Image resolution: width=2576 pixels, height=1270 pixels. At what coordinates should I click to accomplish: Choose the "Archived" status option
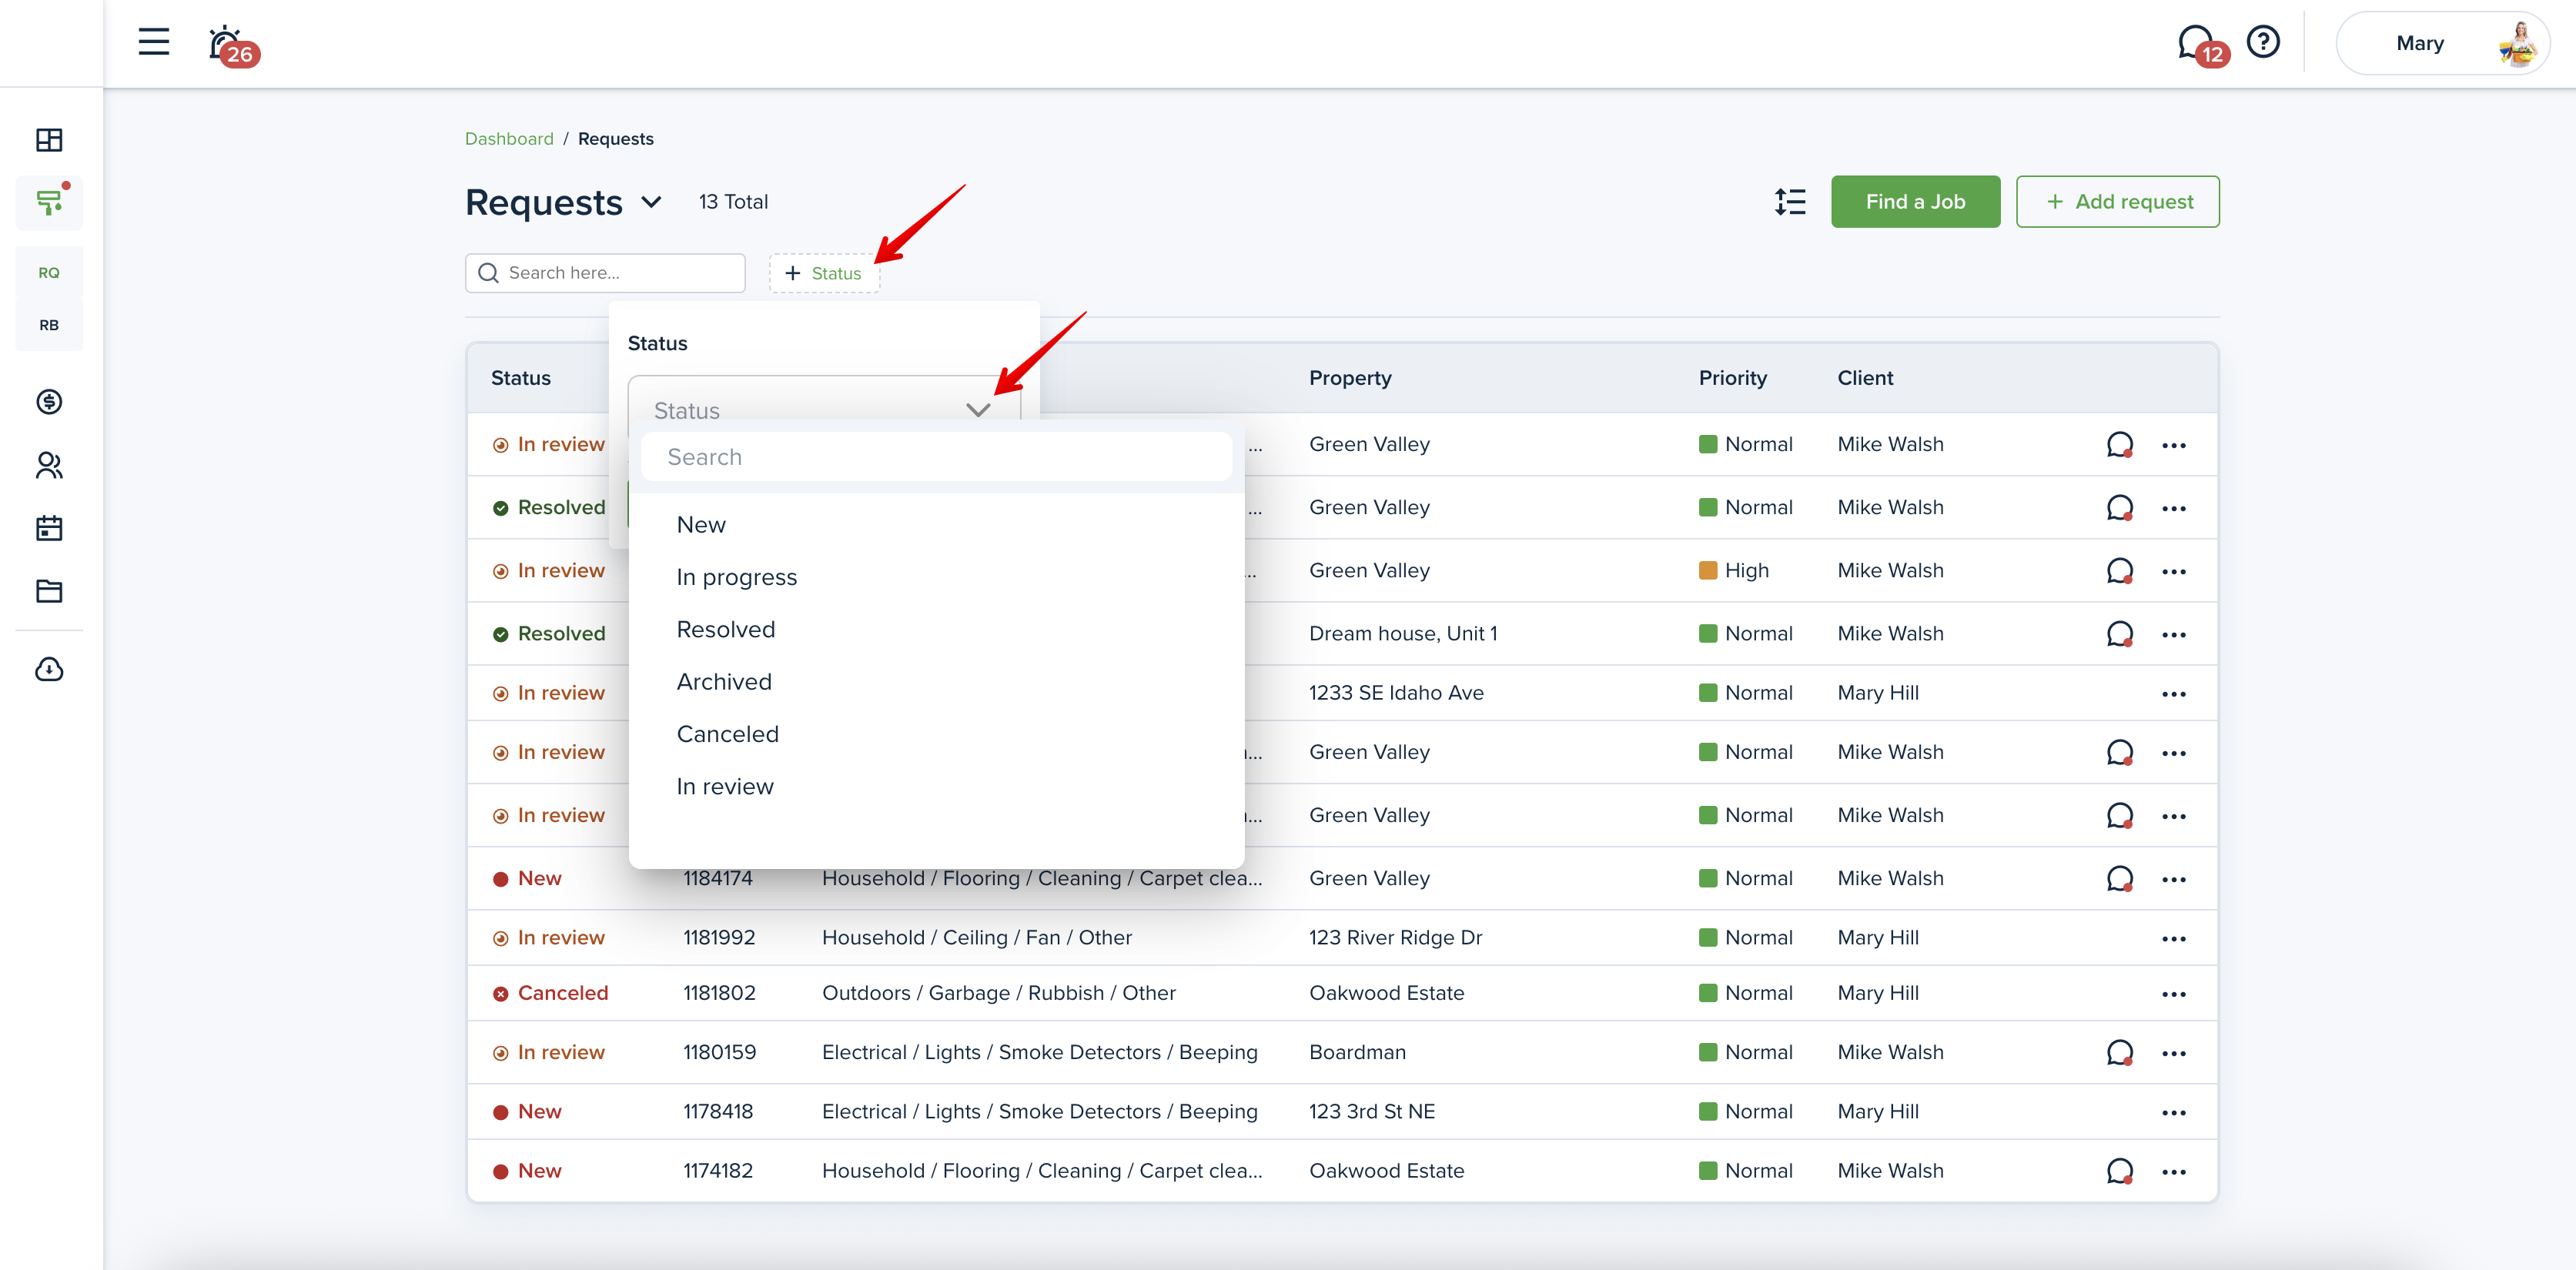point(724,682)
